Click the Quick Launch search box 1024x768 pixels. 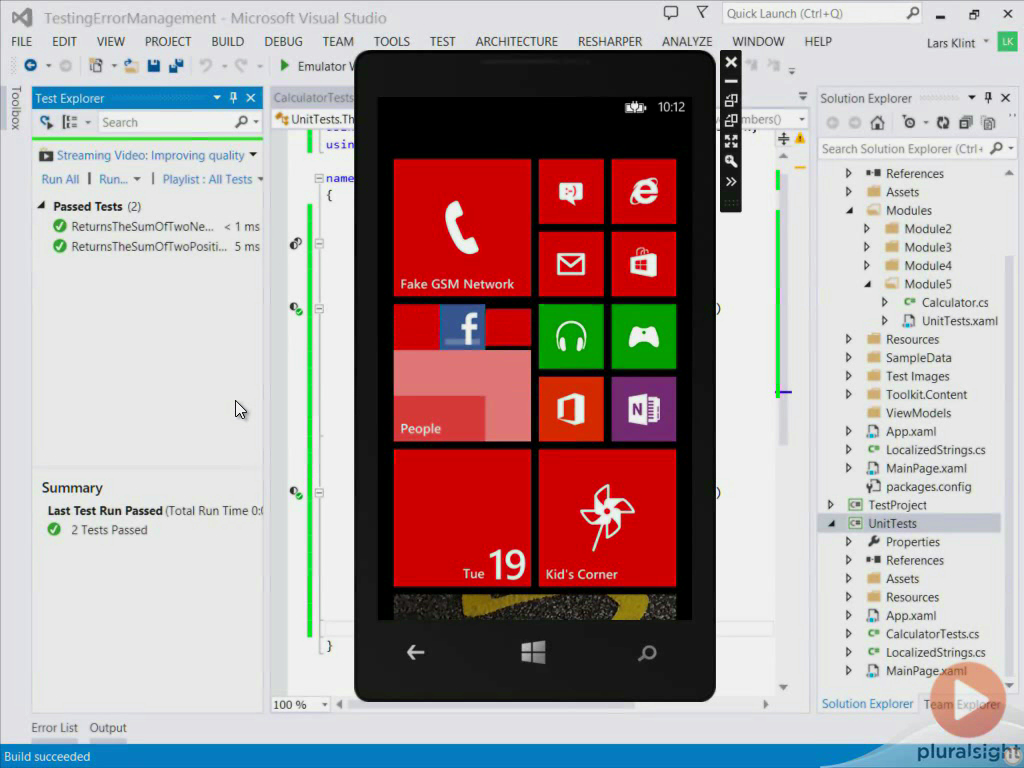pos(814,13)
